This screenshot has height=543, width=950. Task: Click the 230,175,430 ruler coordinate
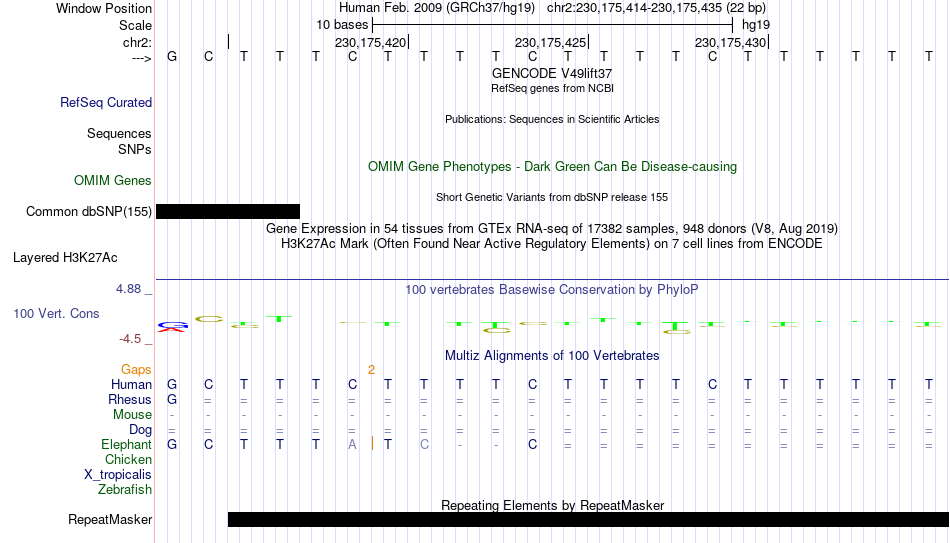pyautogui.click(x=730, y=42)
